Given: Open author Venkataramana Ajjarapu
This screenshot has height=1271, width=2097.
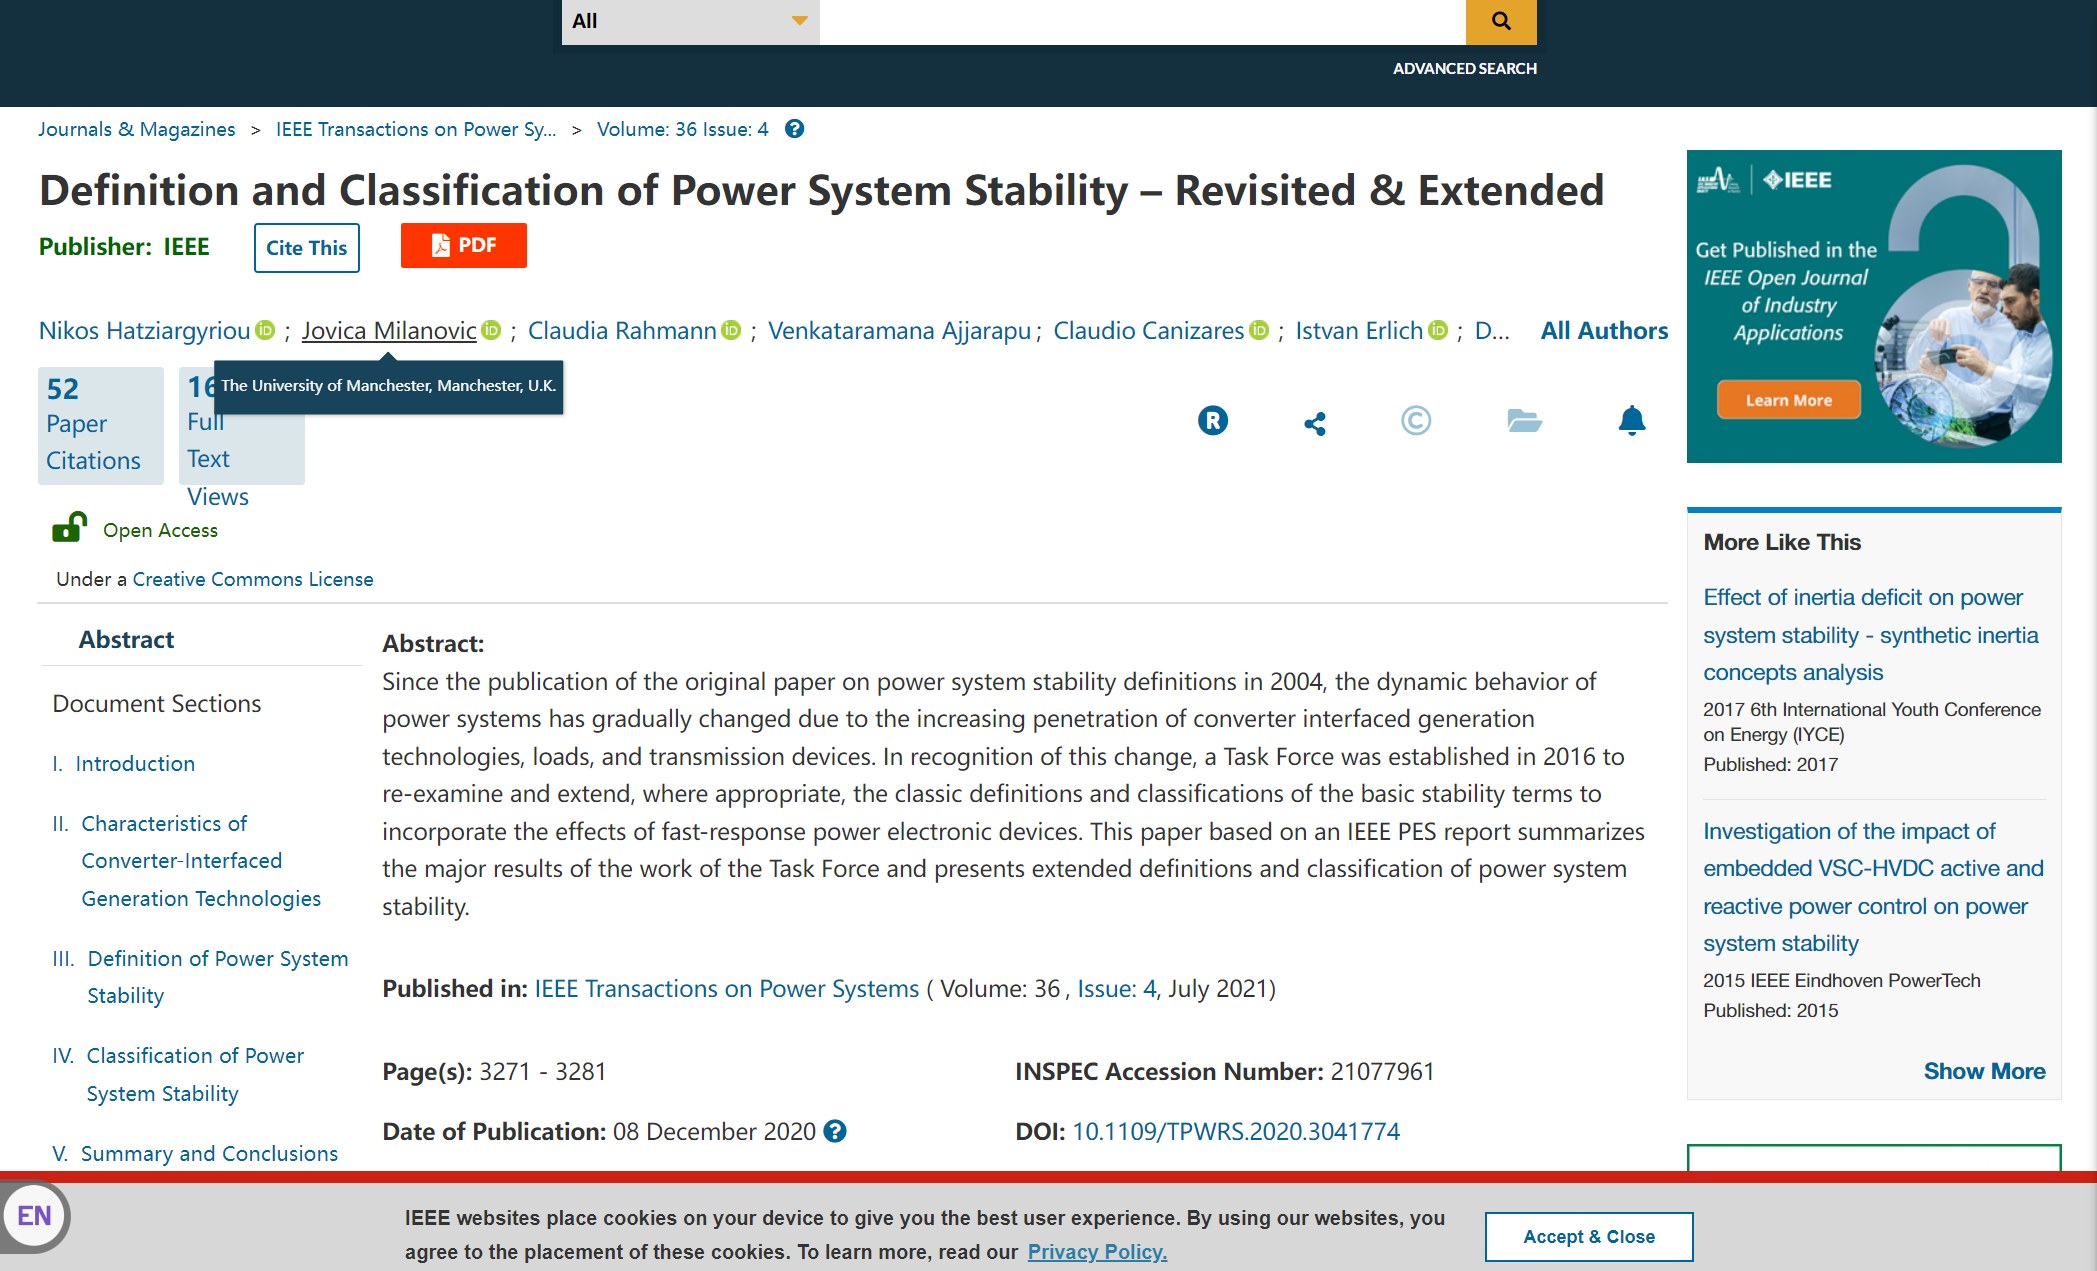Looking at the screenshot, I should (x=899, y=330).
